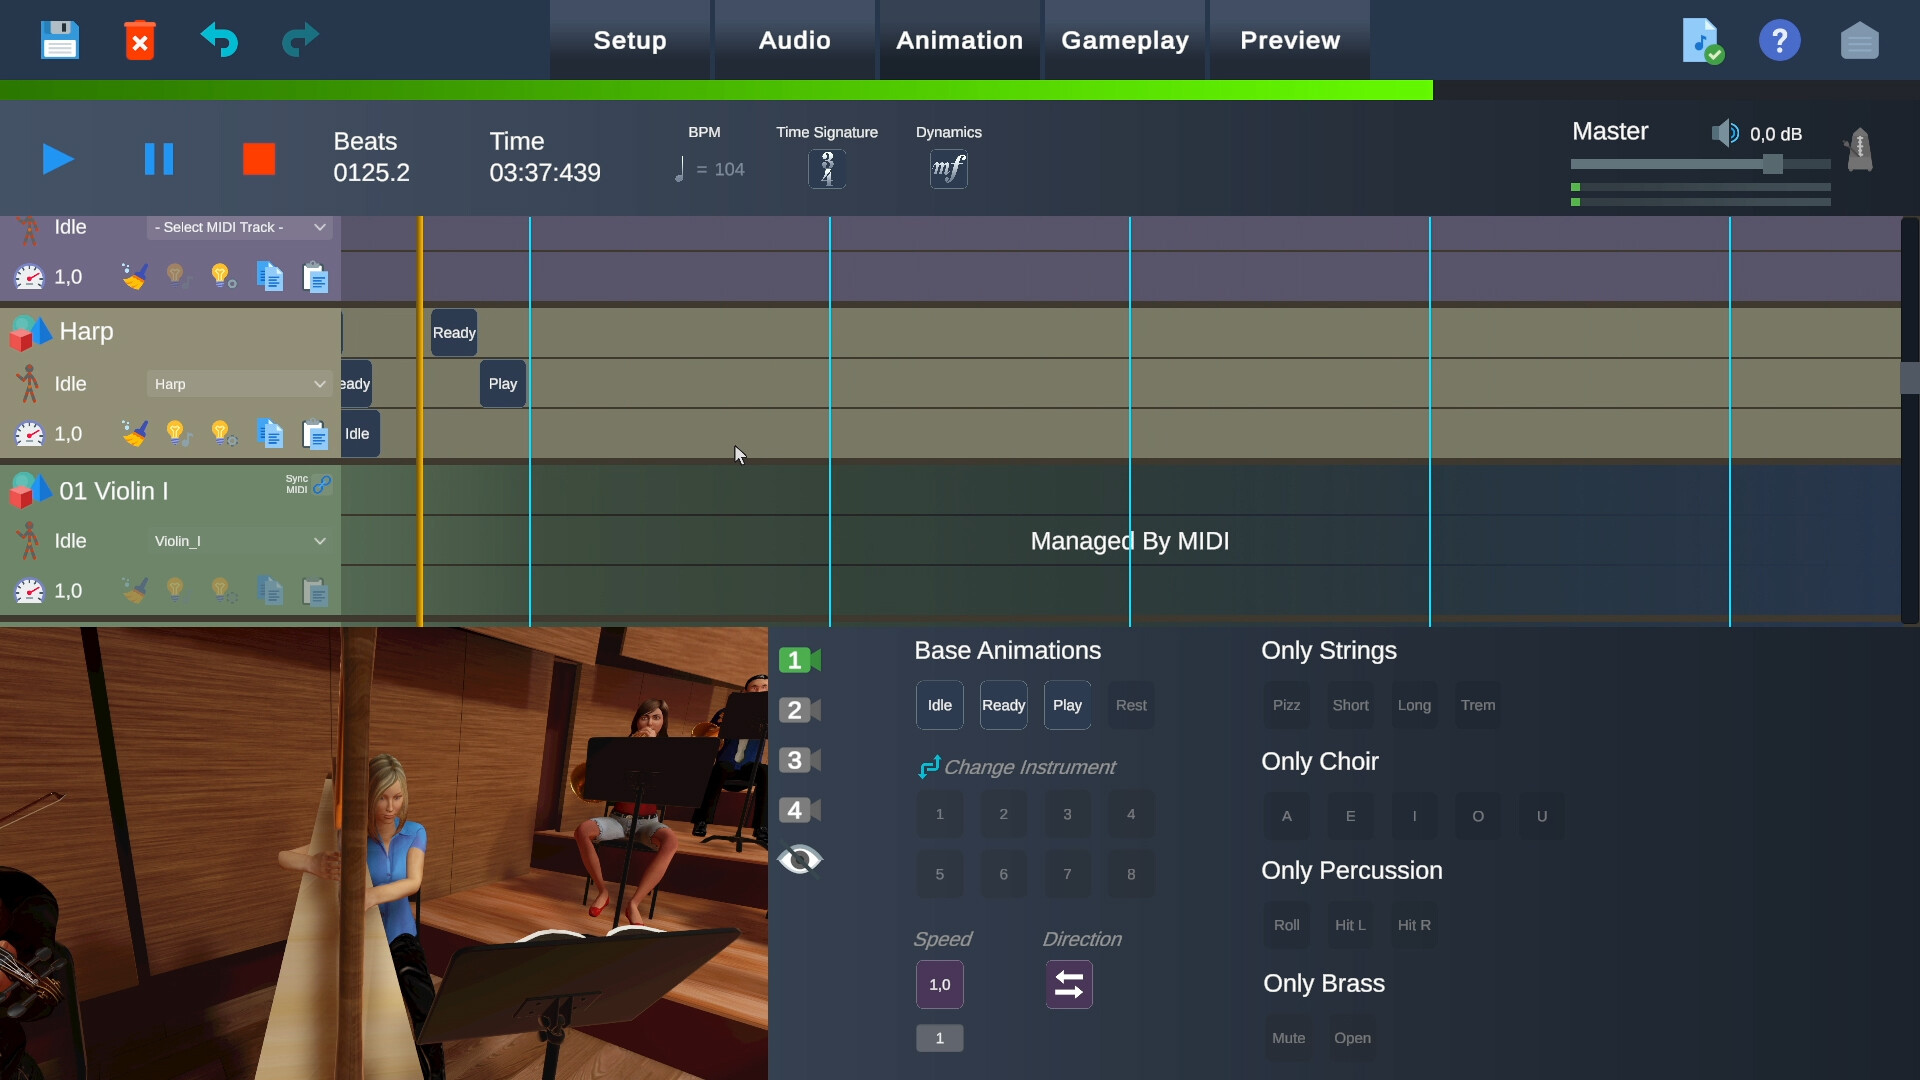Open the help question mark icon
Viewport: 1920px width, 1080px height.
(1779, 40)
